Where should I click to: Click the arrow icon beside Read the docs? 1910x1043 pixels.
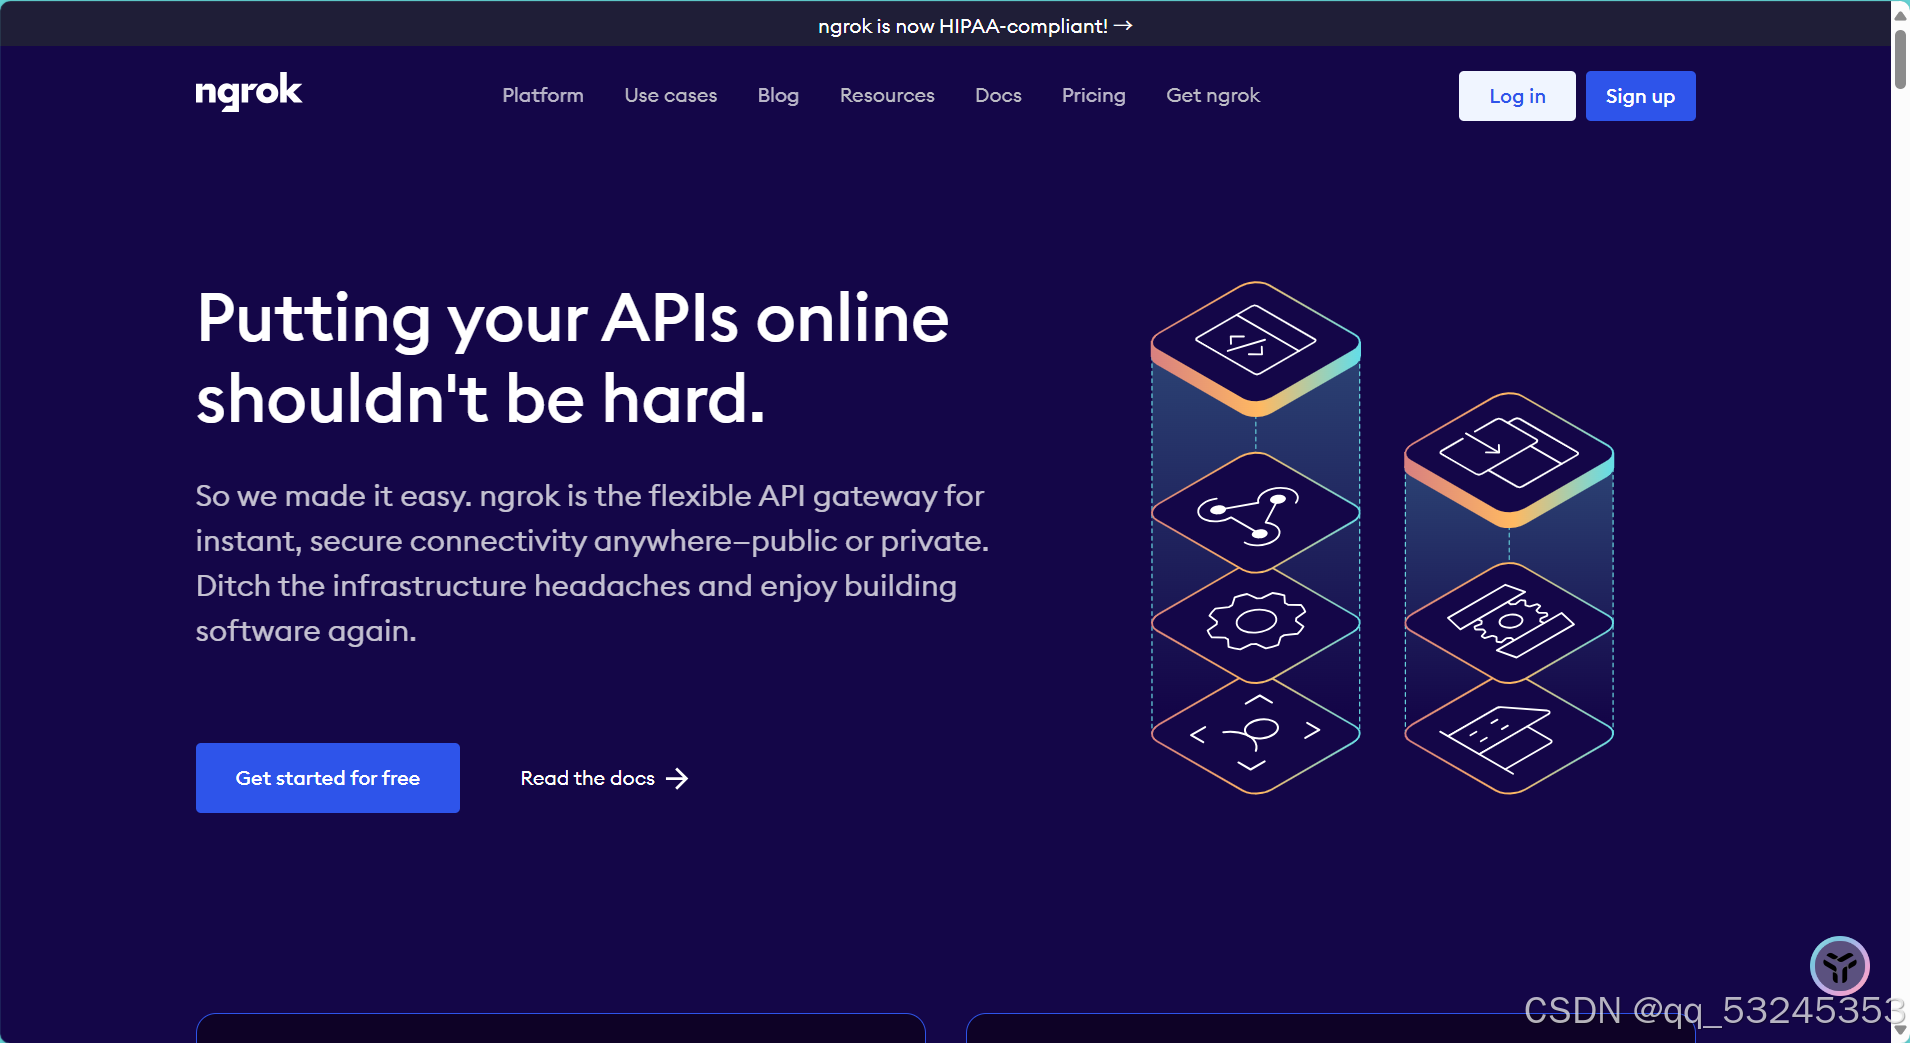(677, 778)
